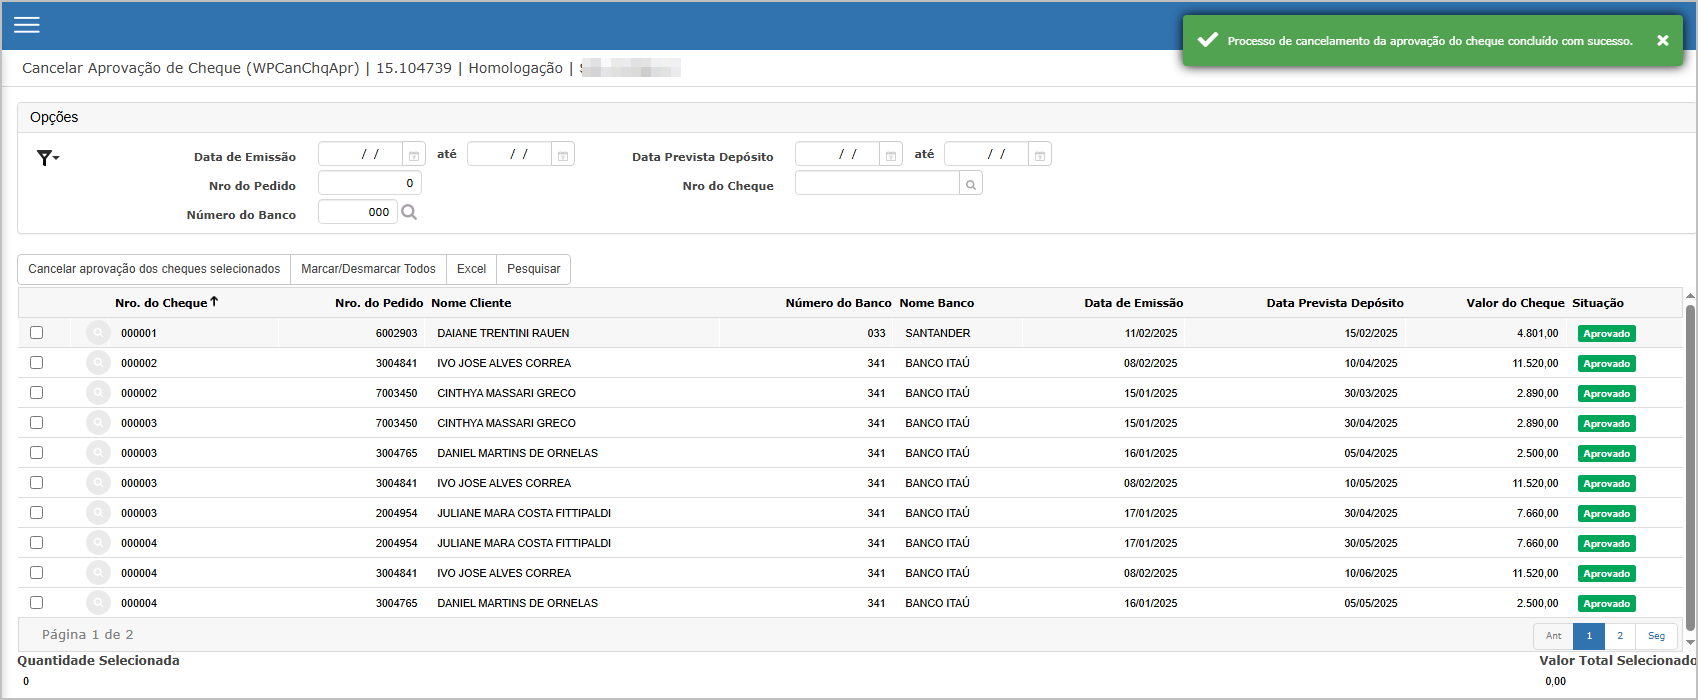View details icon for cheque 000003 Ivo Jose Alves Correa
This screenshot has height=700, width=1698.
98,483
